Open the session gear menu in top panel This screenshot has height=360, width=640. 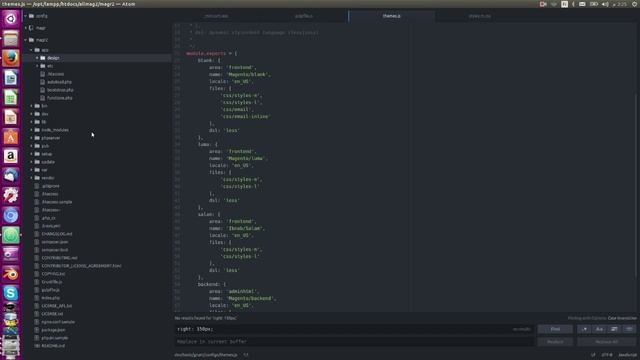[x=635, y=4]
